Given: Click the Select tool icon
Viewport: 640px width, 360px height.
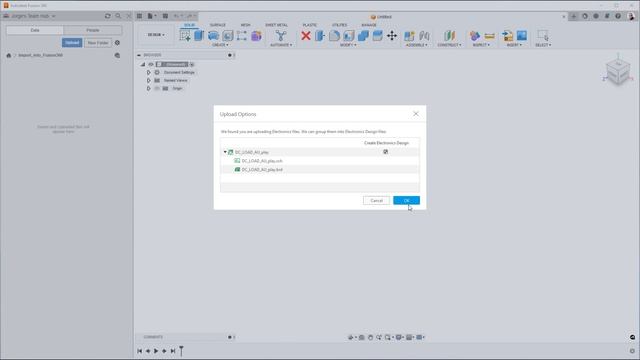Looking at the screenshot, I should tap(543, 36).
